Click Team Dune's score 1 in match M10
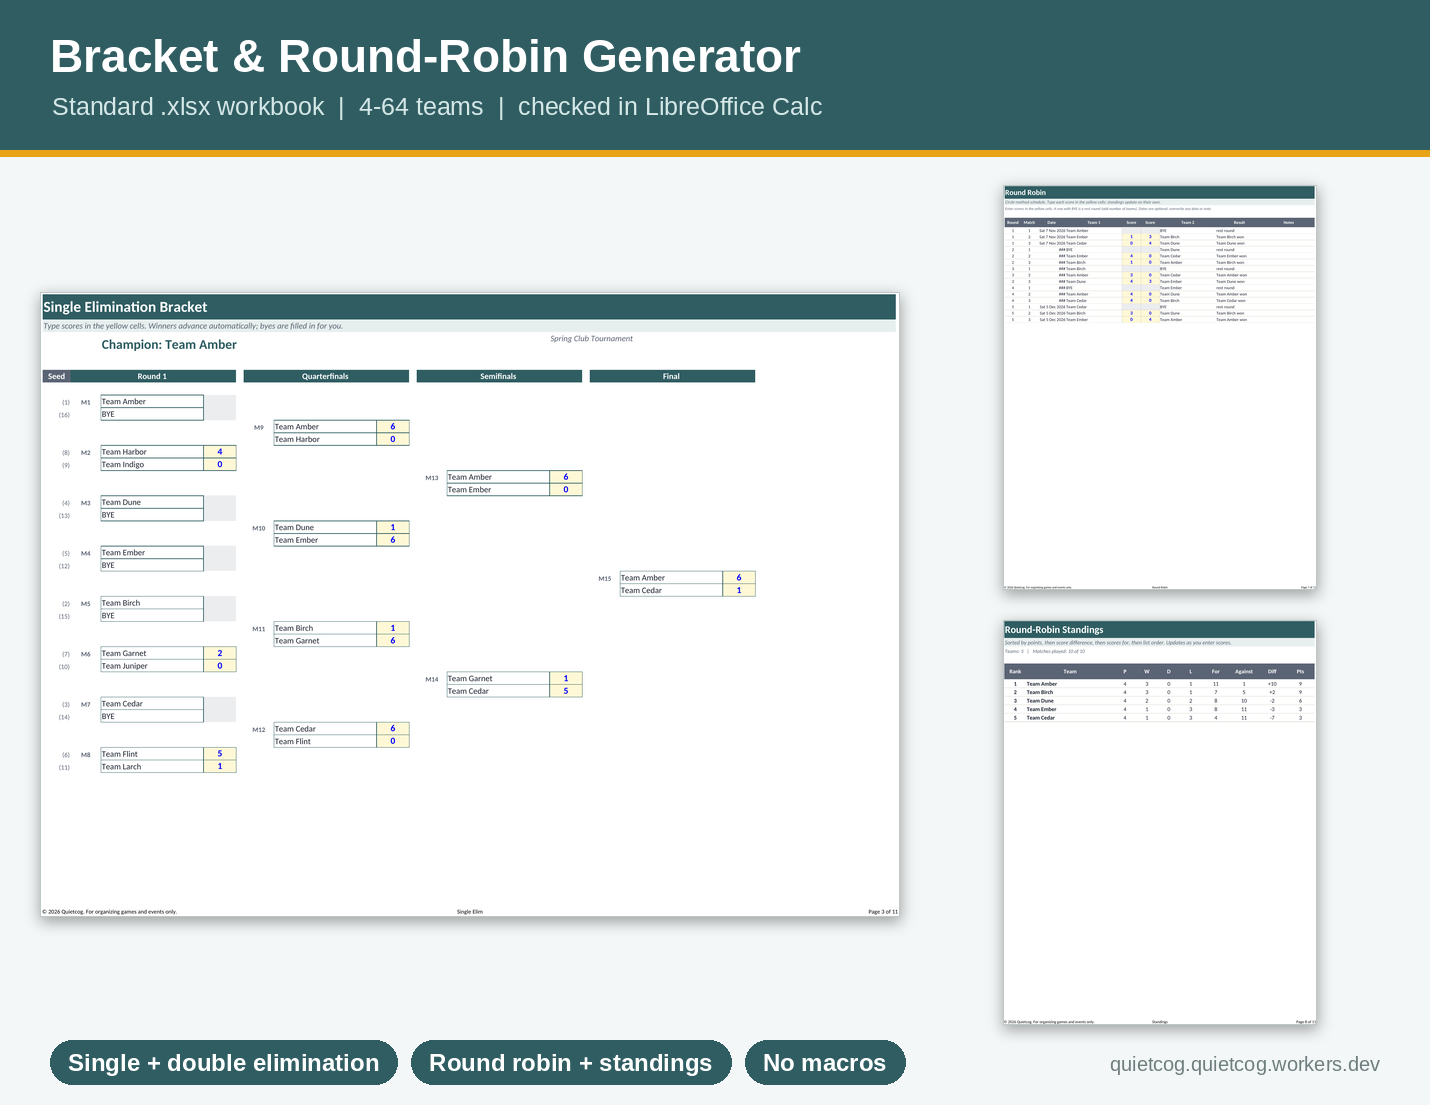The image size is (1430, 1105). 393,527
